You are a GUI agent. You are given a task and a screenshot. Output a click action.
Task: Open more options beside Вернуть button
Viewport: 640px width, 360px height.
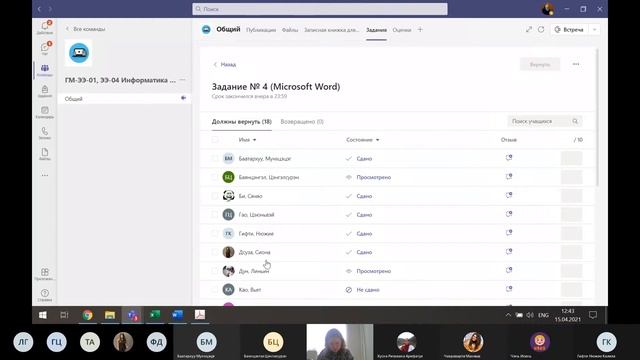576,64
